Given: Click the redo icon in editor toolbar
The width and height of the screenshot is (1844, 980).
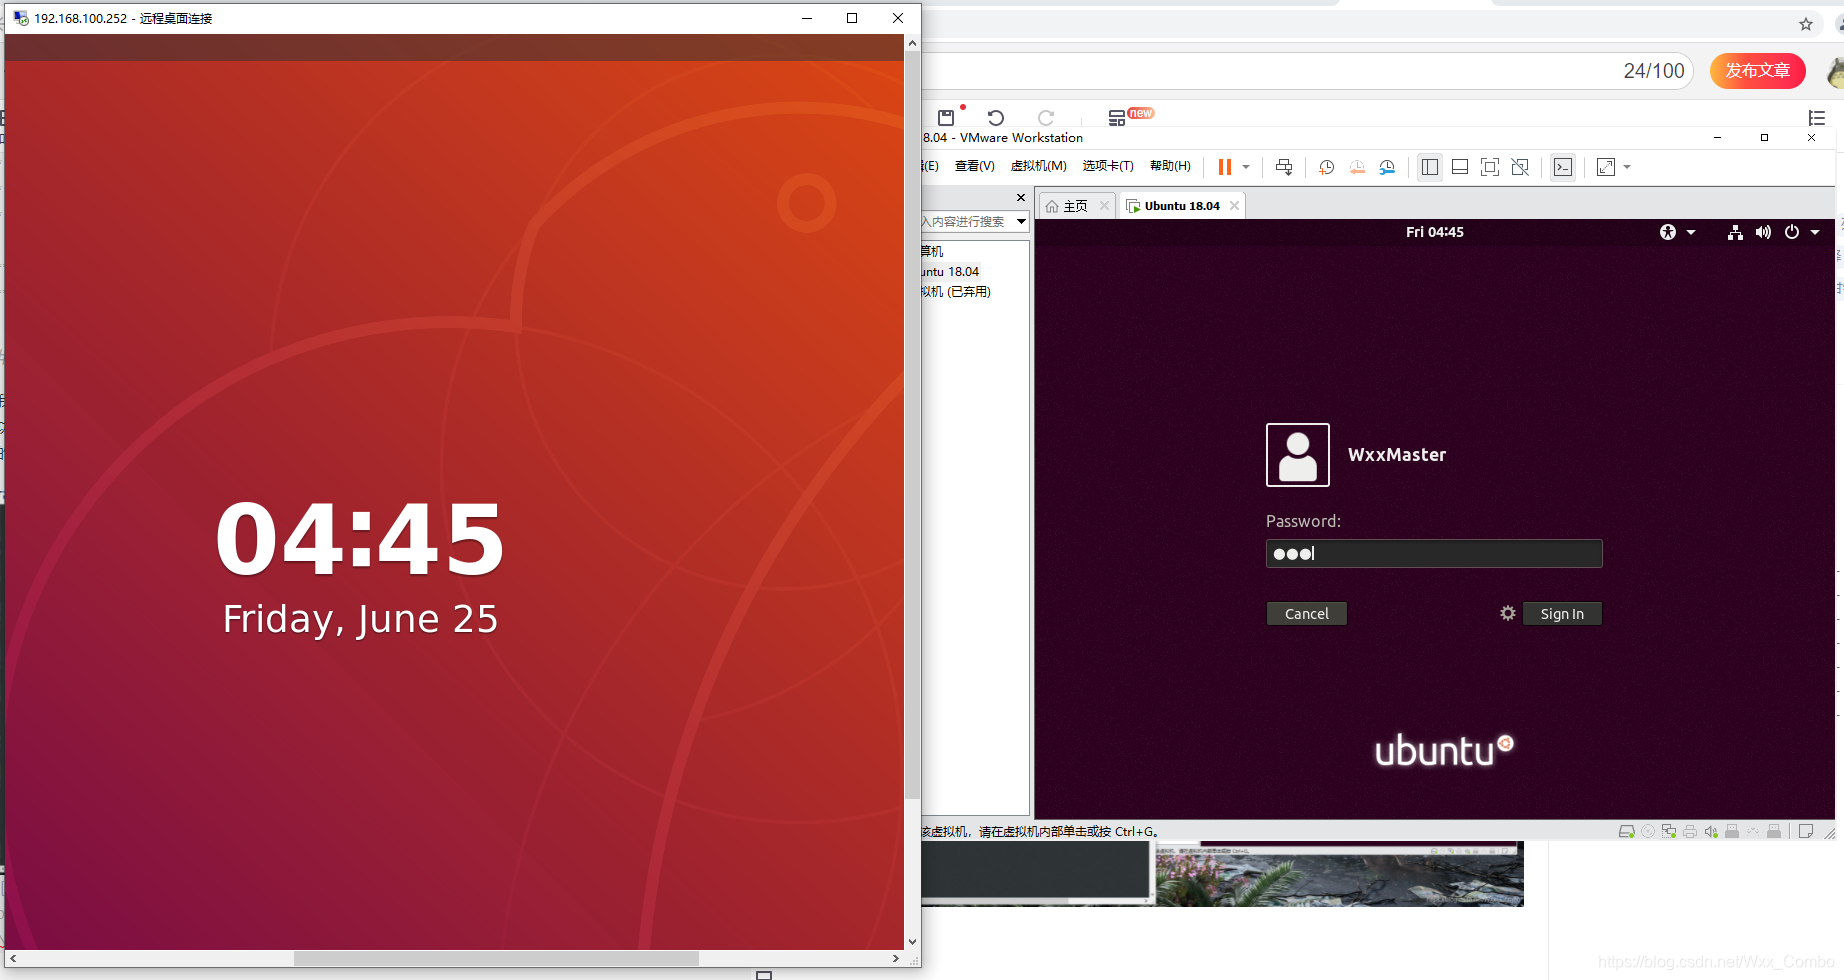Looking at the screenshot, I should (1046, 117).
